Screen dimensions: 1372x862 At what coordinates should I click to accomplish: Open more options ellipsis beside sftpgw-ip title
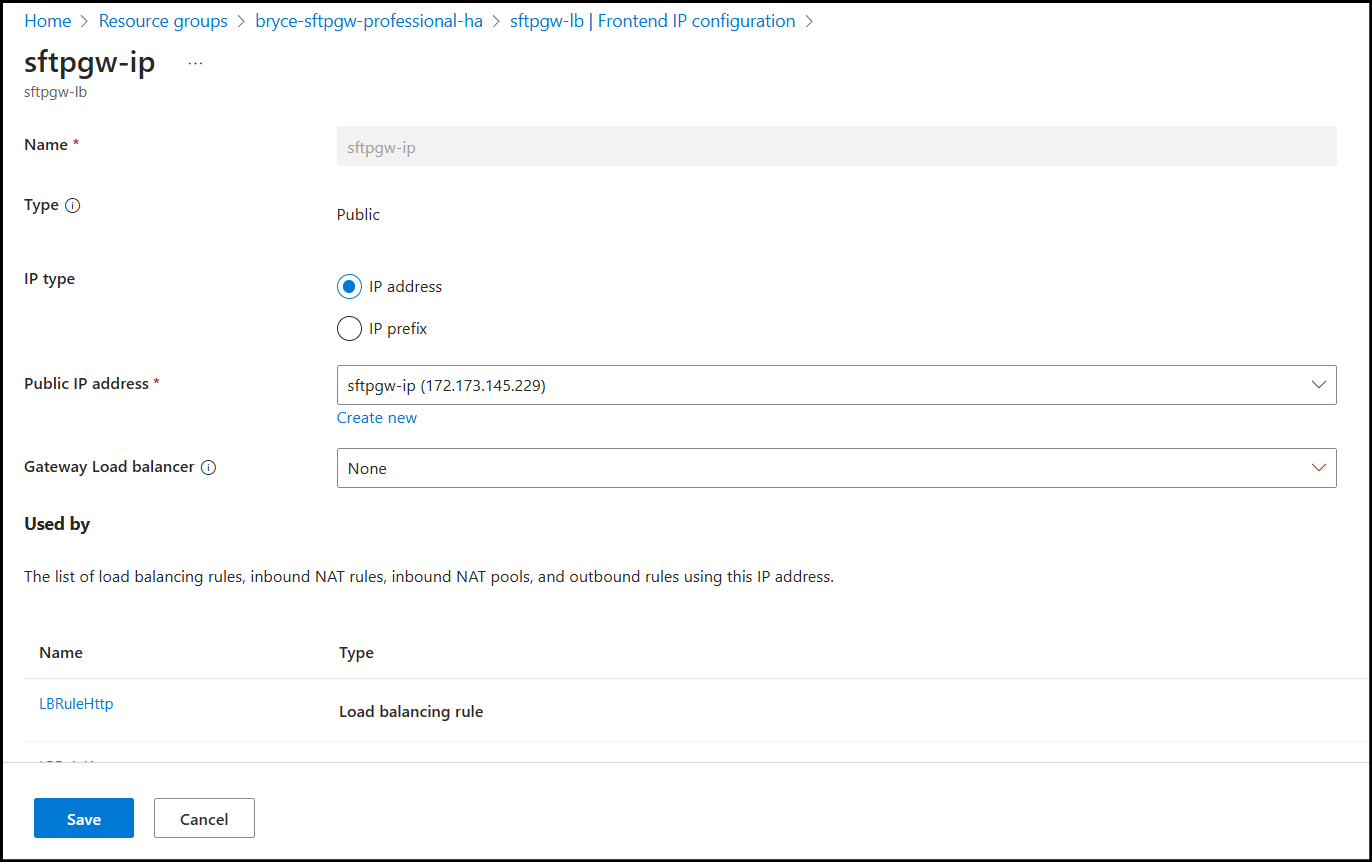click(195, 63)
